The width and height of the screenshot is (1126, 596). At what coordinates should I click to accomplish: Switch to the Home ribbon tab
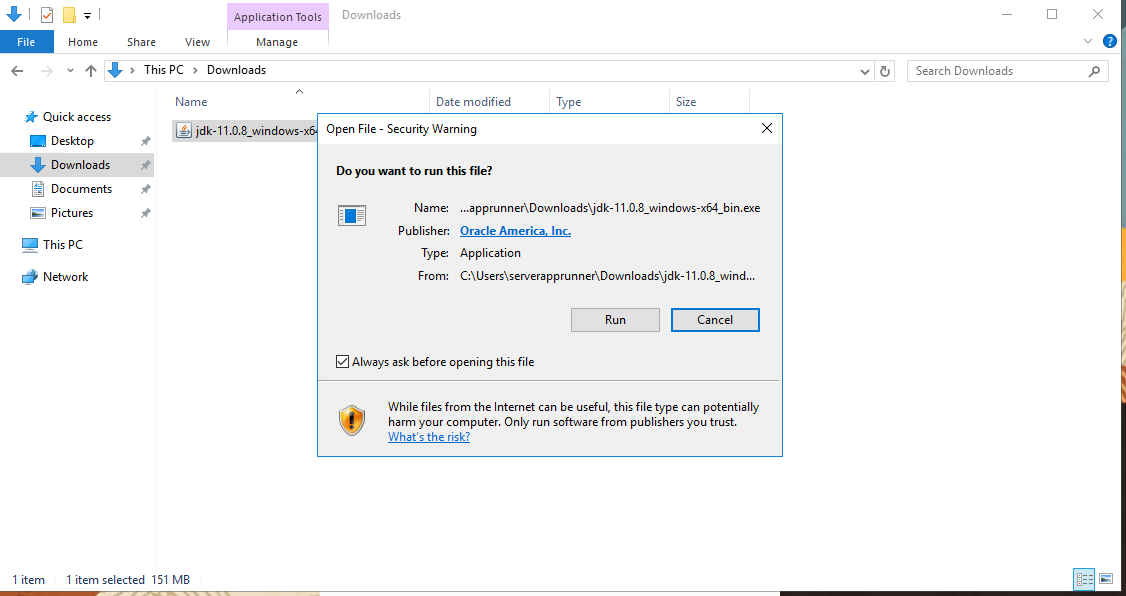click(x=83, y=42)
